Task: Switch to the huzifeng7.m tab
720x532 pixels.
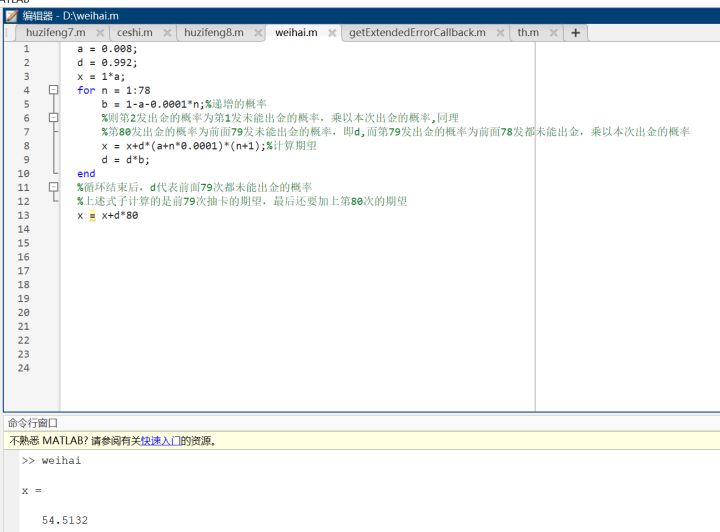Action: [x=56, y=33]
